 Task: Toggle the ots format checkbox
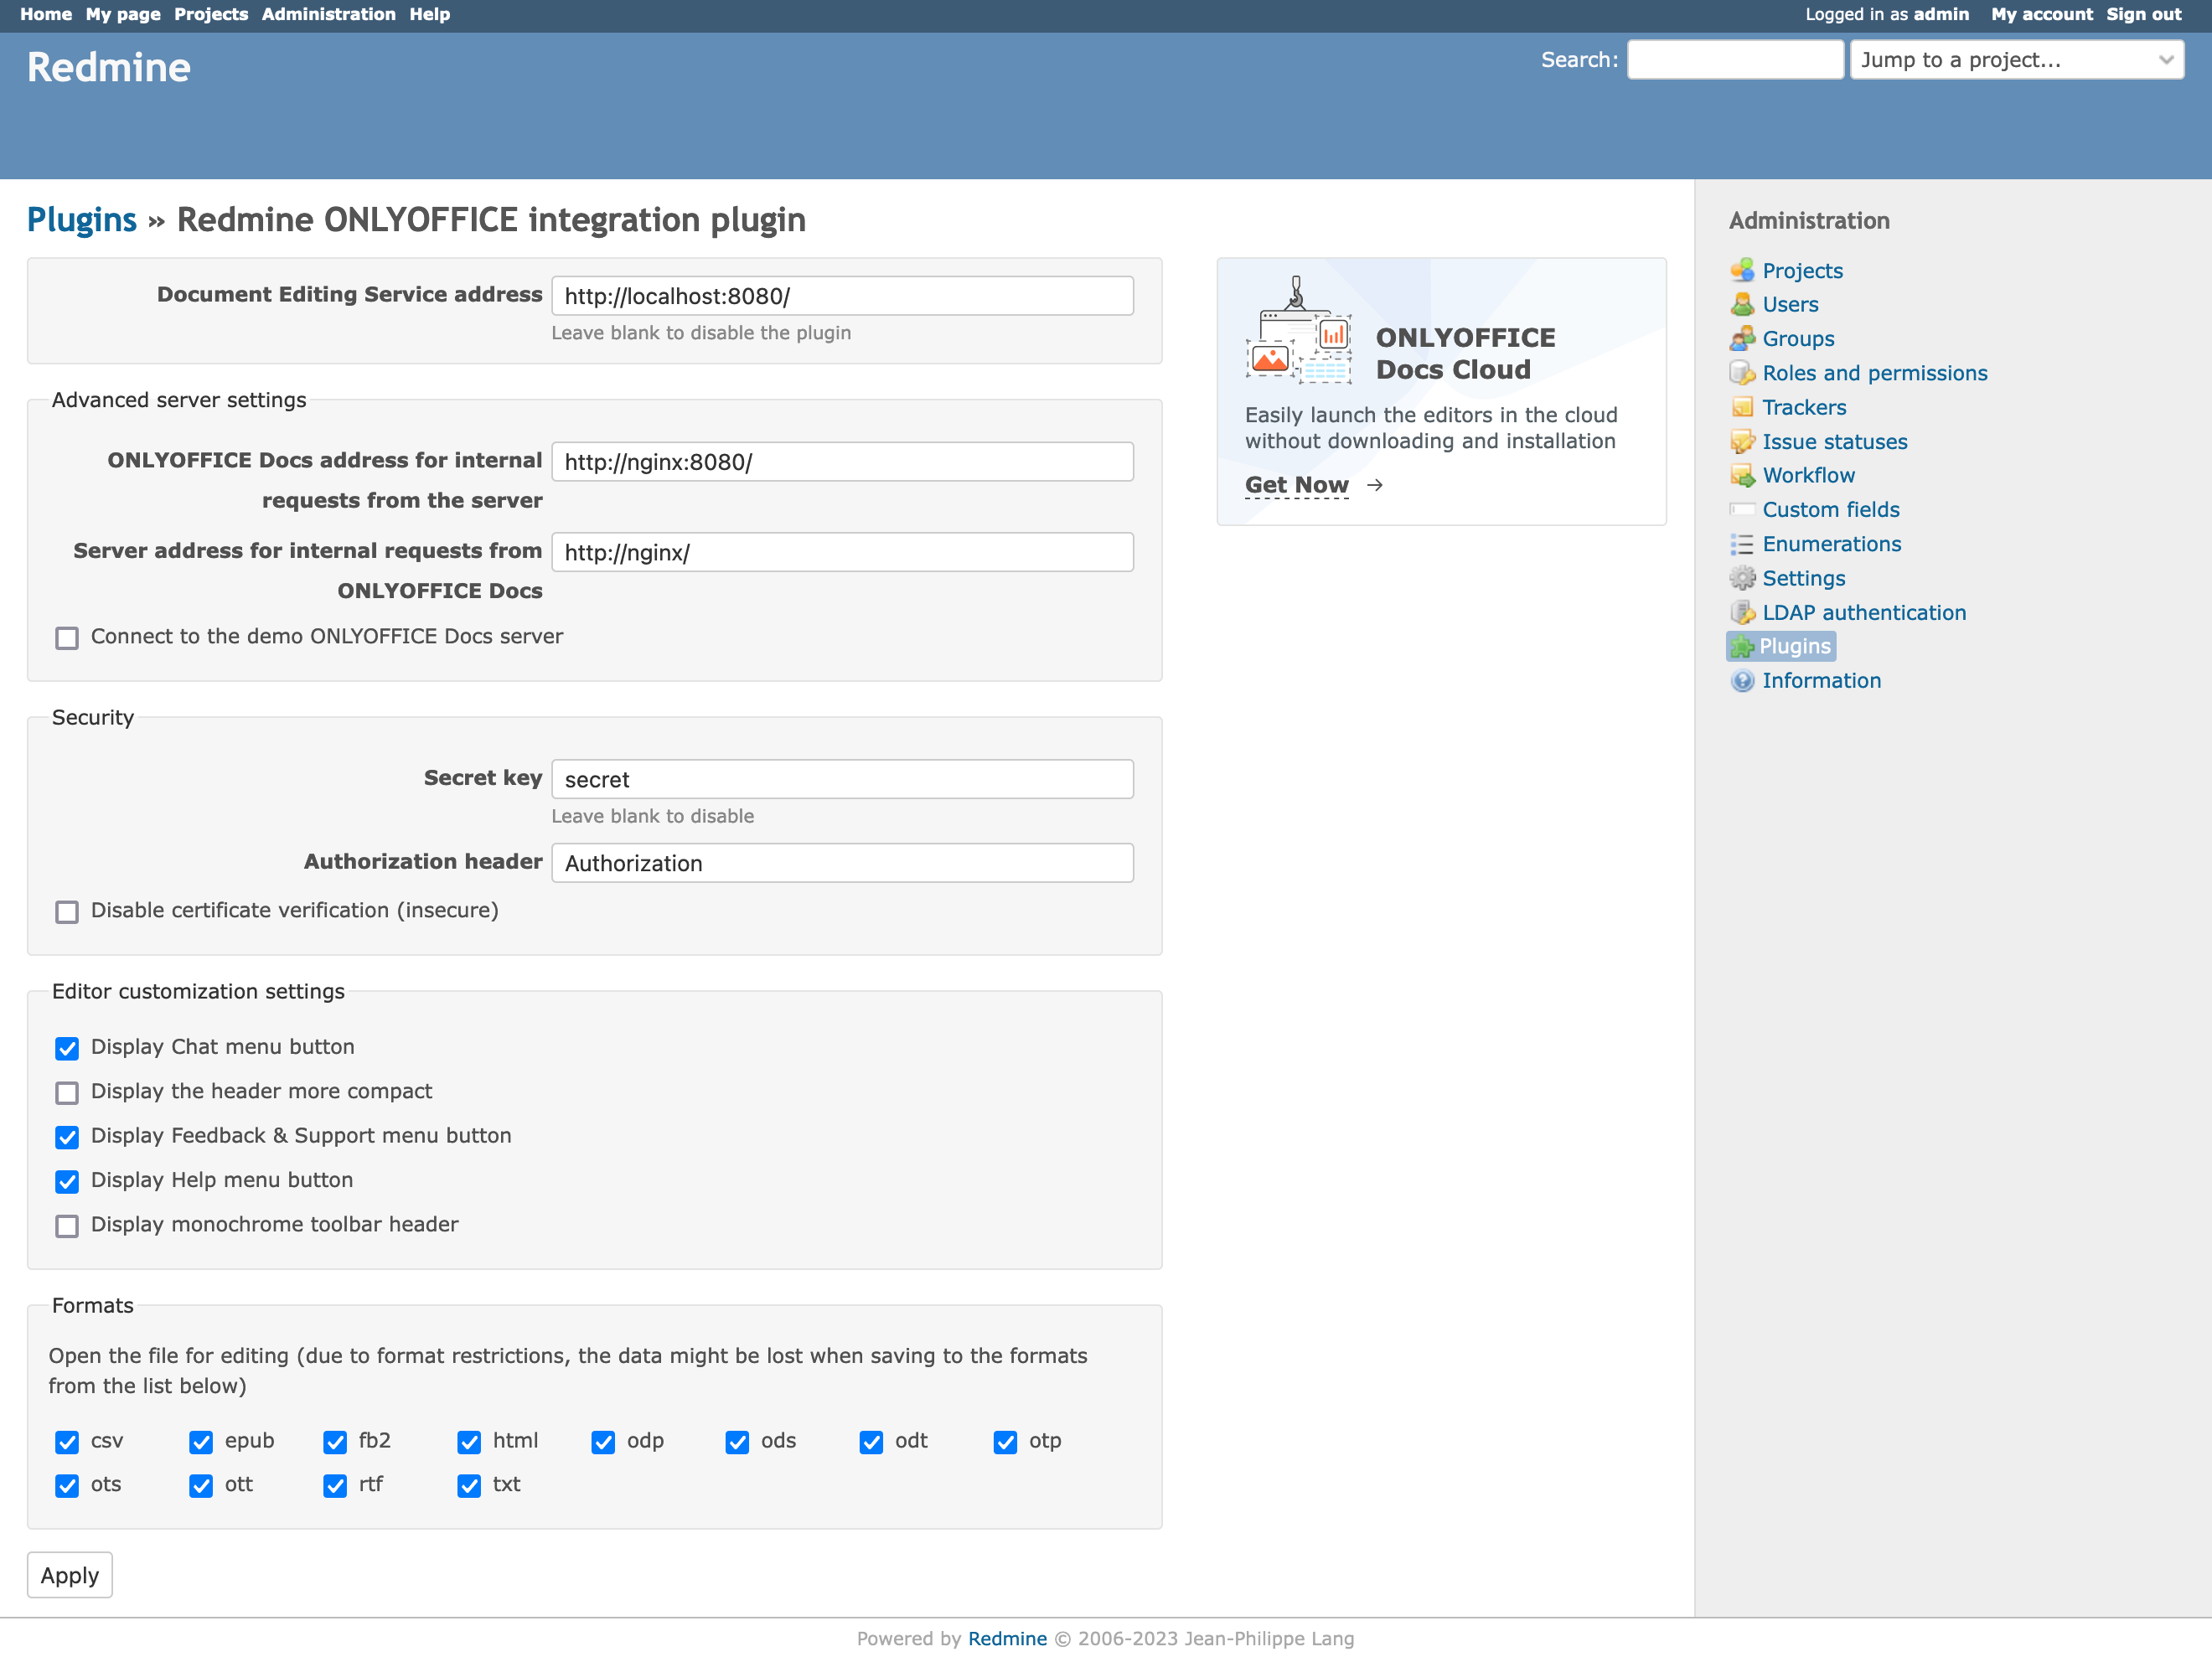(67, 1486)
